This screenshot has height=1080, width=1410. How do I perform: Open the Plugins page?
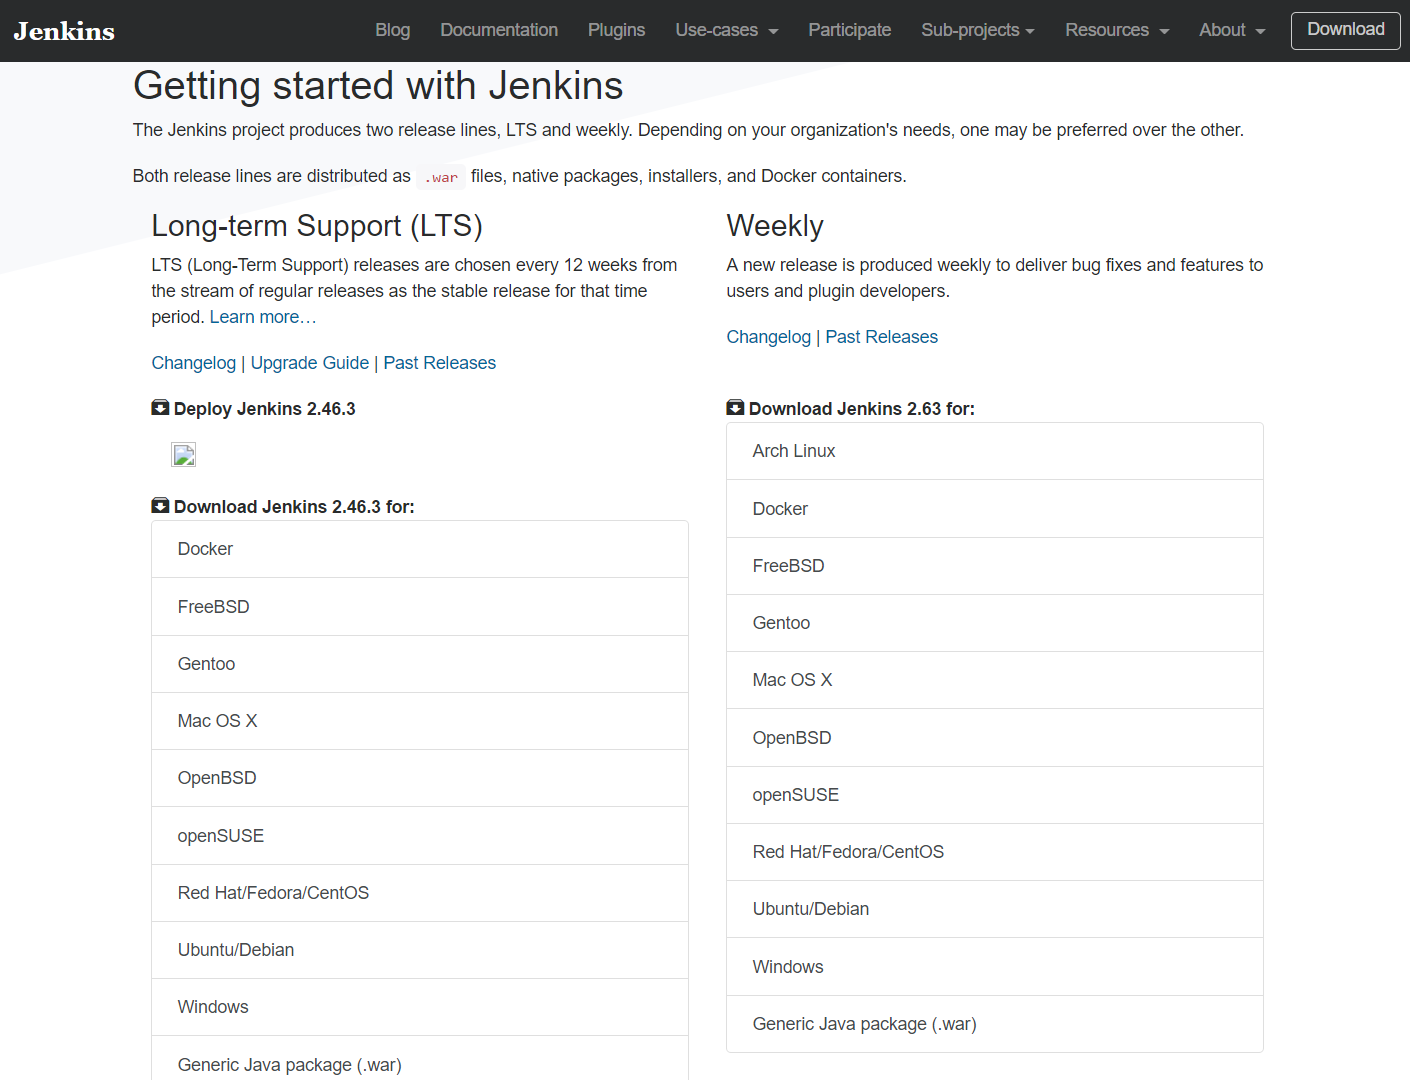[x=616, y=30]
